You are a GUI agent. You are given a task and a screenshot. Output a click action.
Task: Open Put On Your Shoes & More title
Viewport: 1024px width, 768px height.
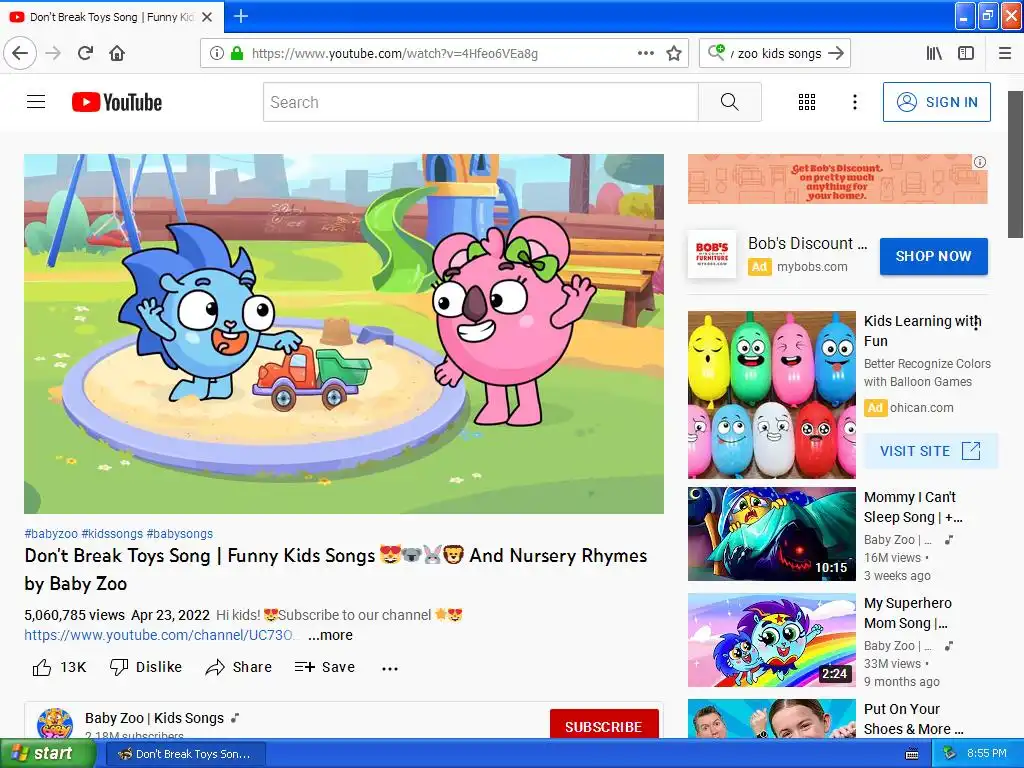tap(913, 718)
